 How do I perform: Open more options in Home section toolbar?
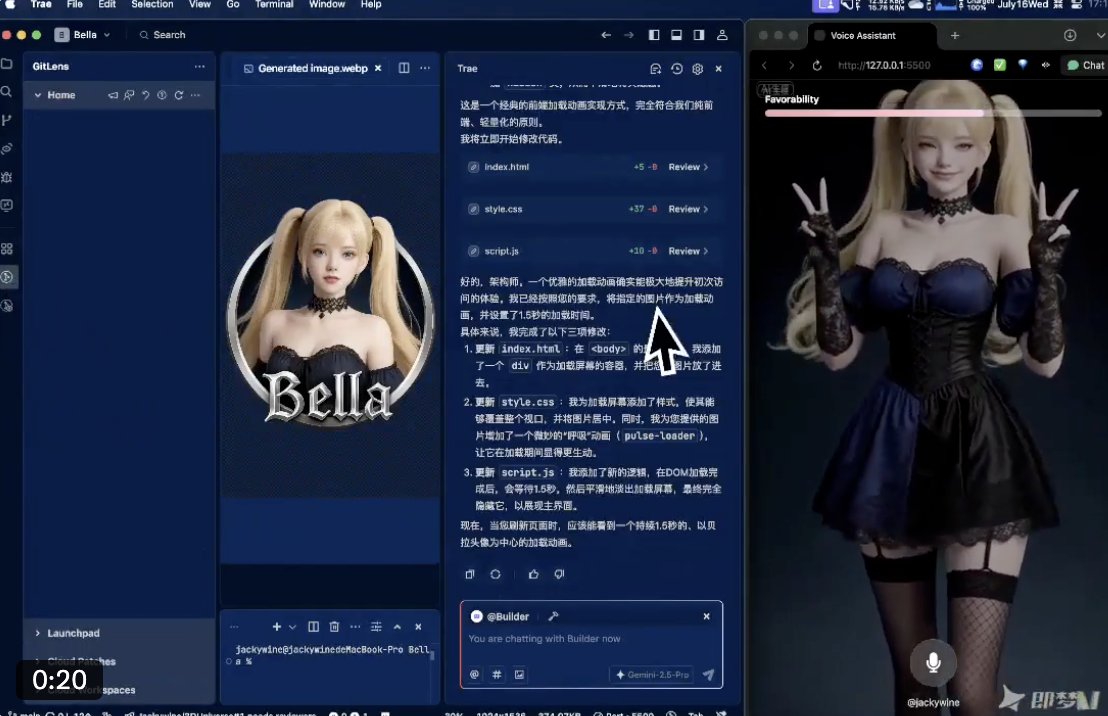pos(196,95)
